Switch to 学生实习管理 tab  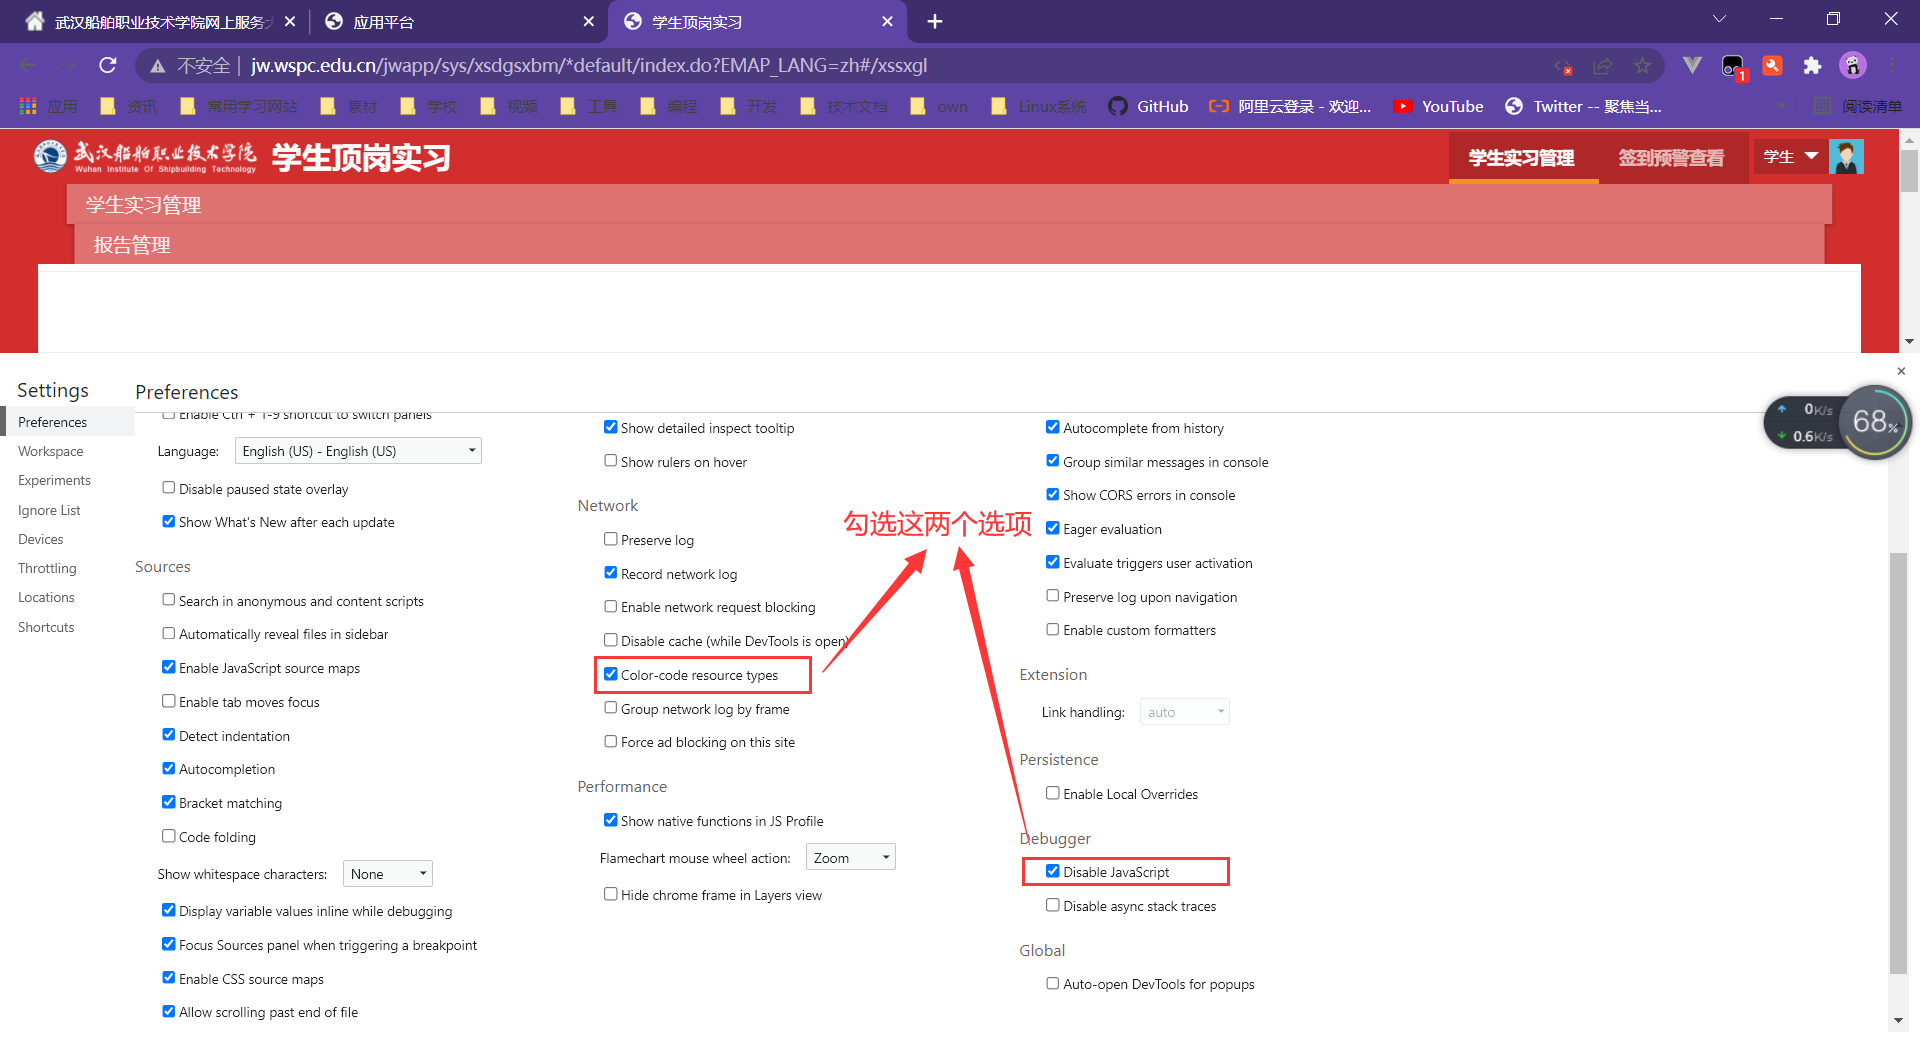[x=1522, y=158]
